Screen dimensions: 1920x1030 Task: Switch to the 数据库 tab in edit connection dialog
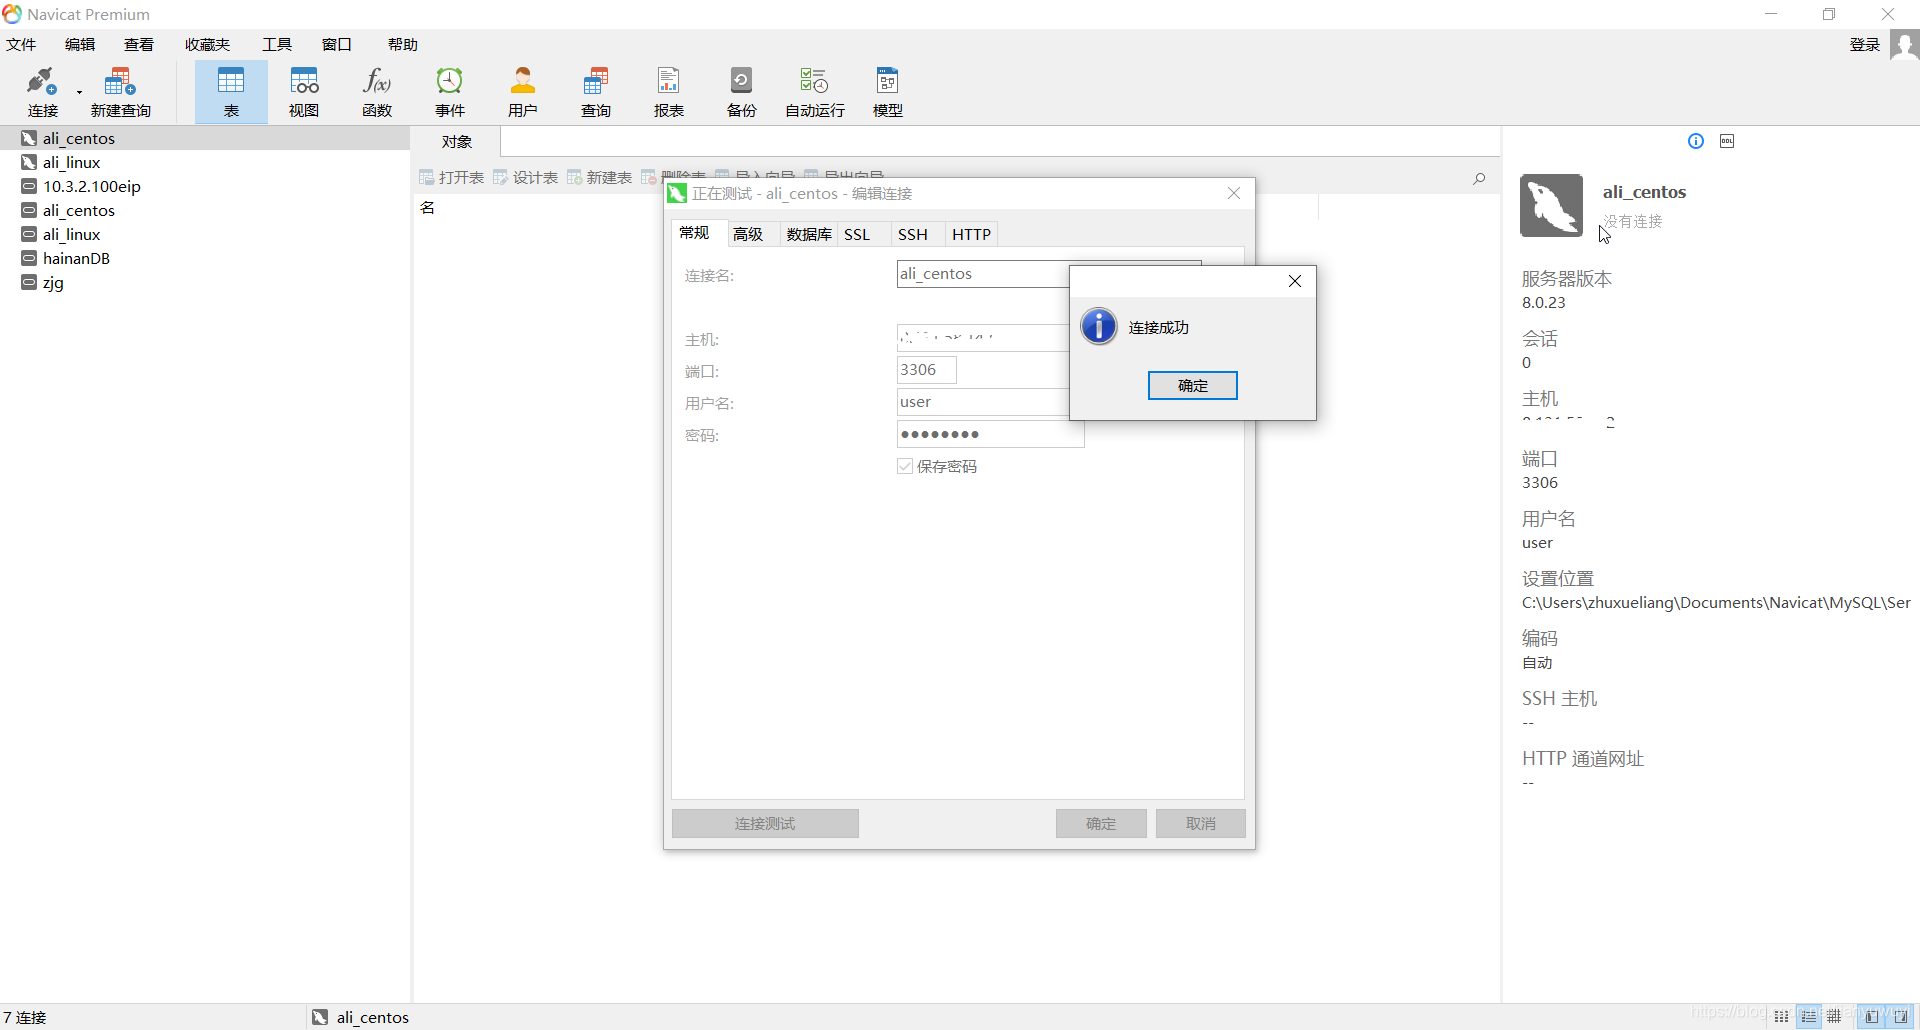click(x=809, y=234)
